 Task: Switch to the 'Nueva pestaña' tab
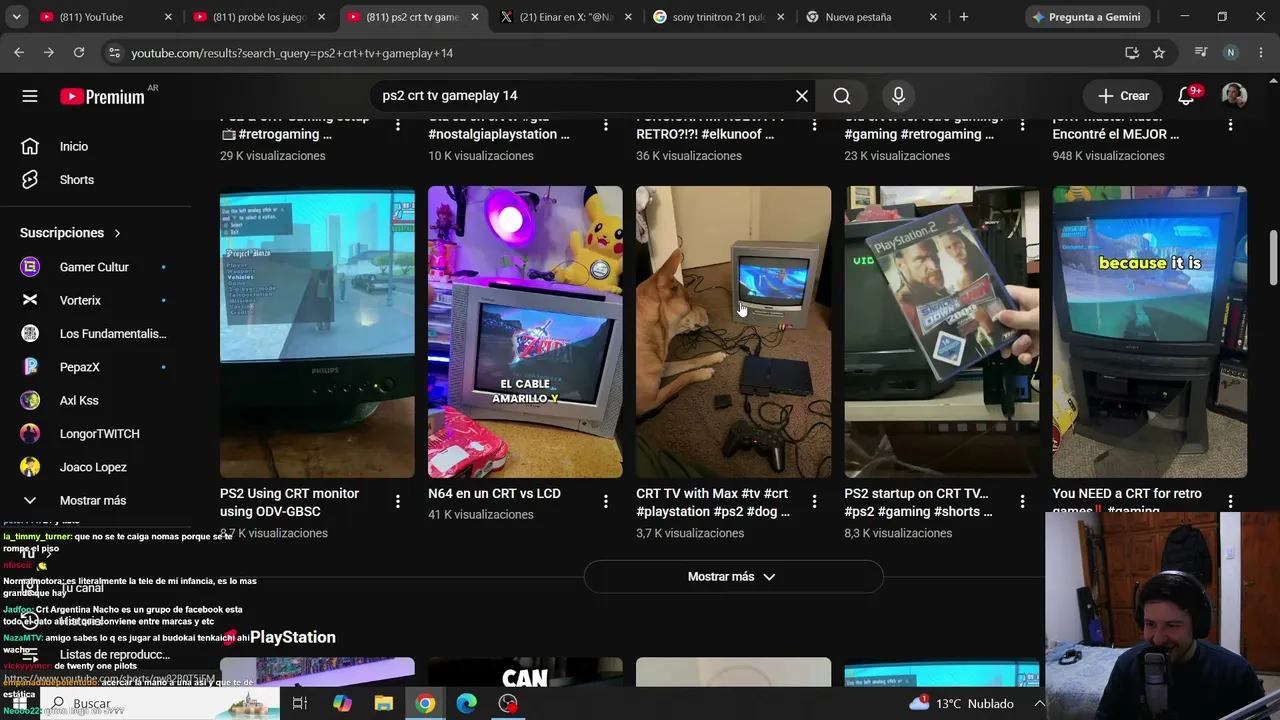(x=873, y=17)
